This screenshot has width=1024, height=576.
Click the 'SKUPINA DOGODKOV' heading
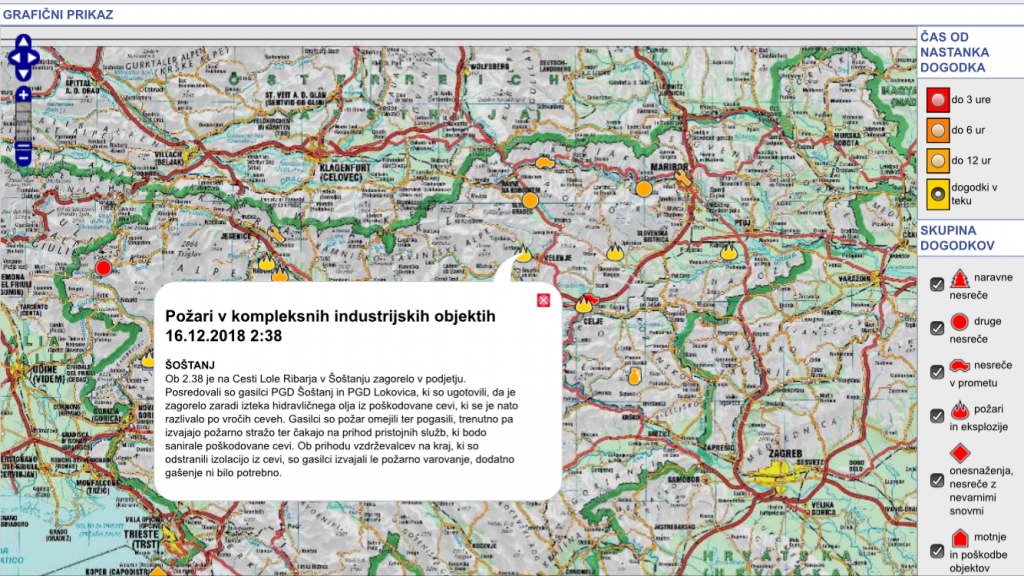tap(957, 238)
